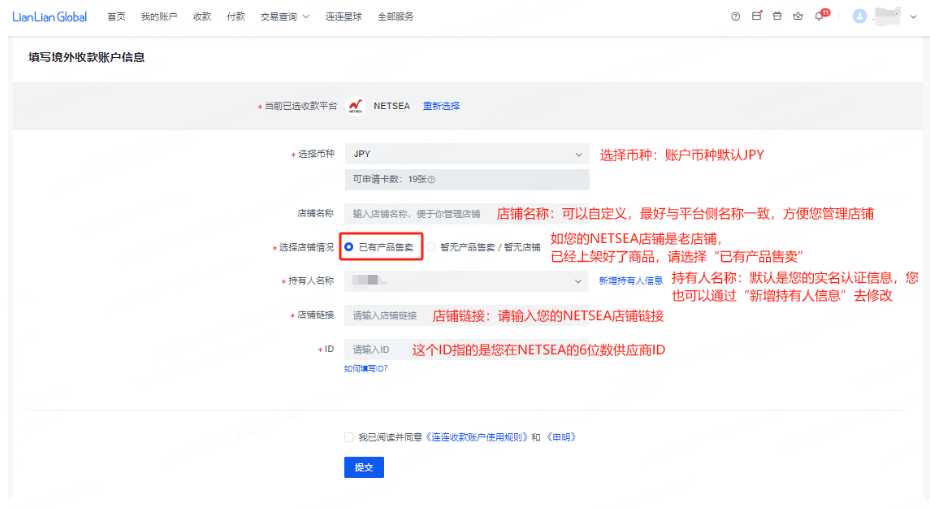Click the 新增持有人信息 link
930x510 pixels.
point(630,280)
